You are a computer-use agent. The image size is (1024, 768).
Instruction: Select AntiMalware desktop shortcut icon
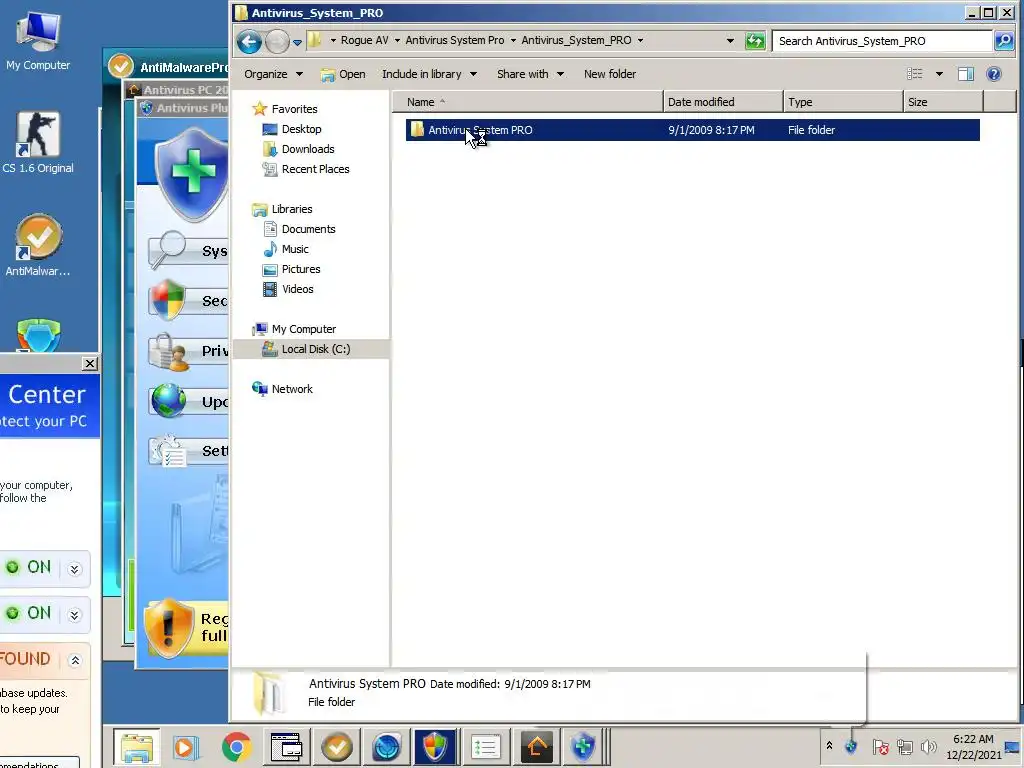pos(38,245)
